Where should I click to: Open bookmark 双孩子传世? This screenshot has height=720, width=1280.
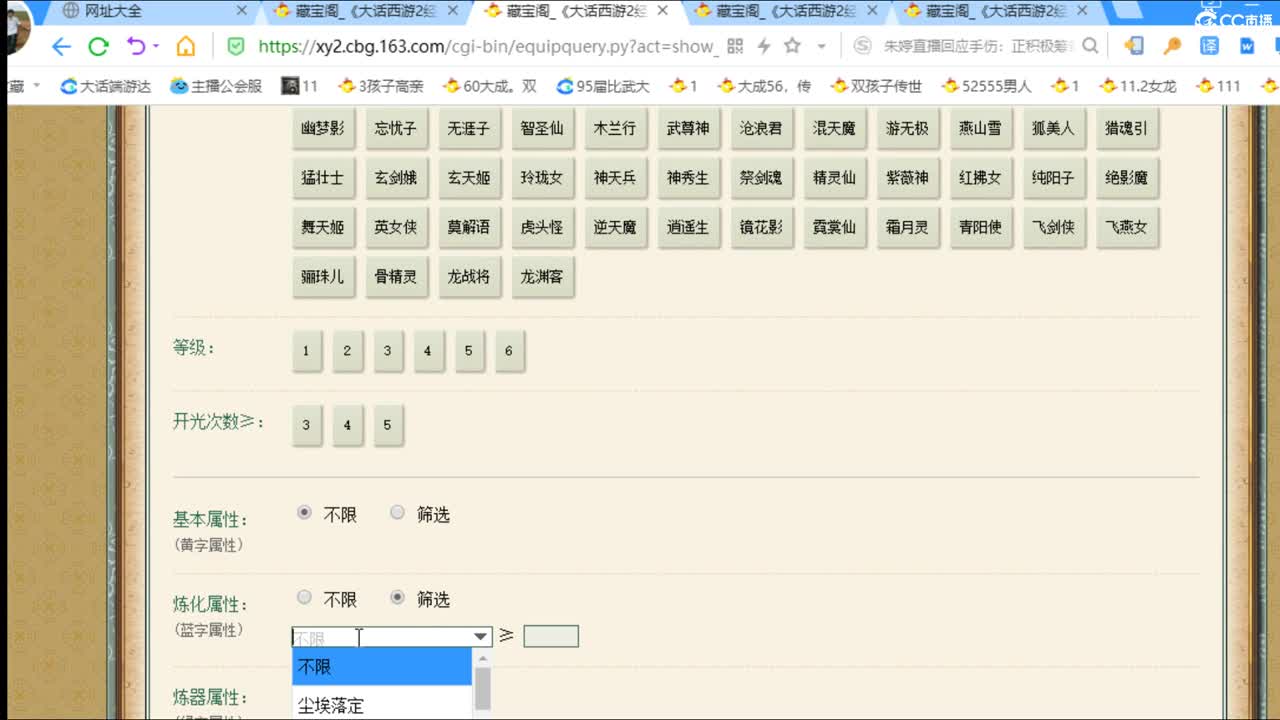tap(876, 86)
